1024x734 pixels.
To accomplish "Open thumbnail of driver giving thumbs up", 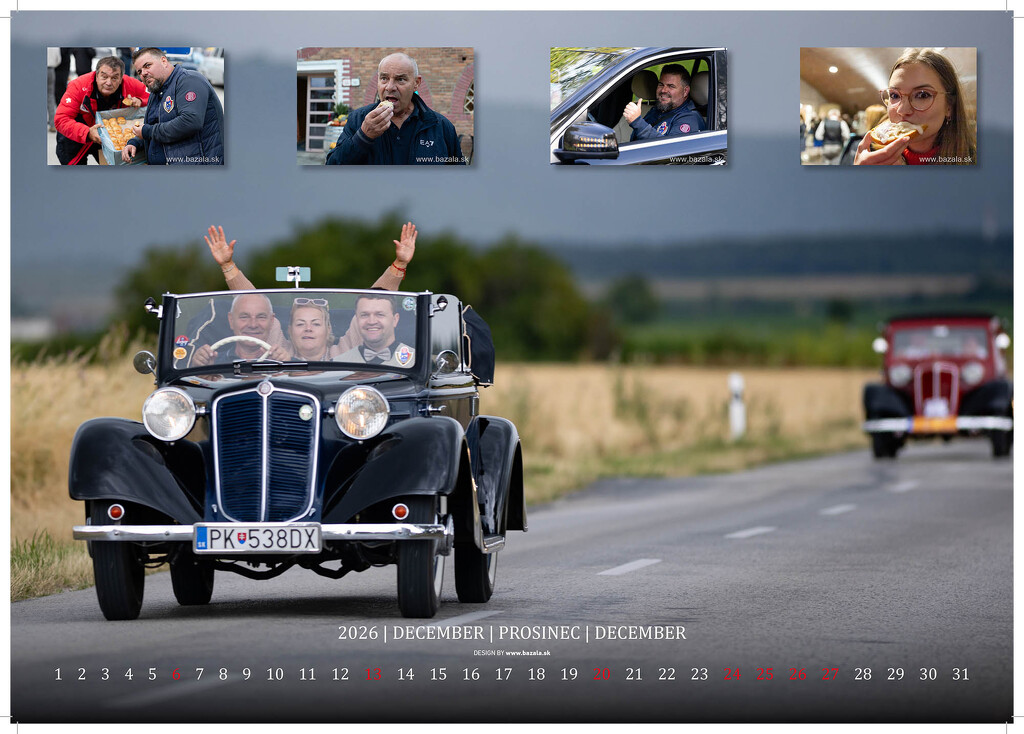I will coord(638,106).
